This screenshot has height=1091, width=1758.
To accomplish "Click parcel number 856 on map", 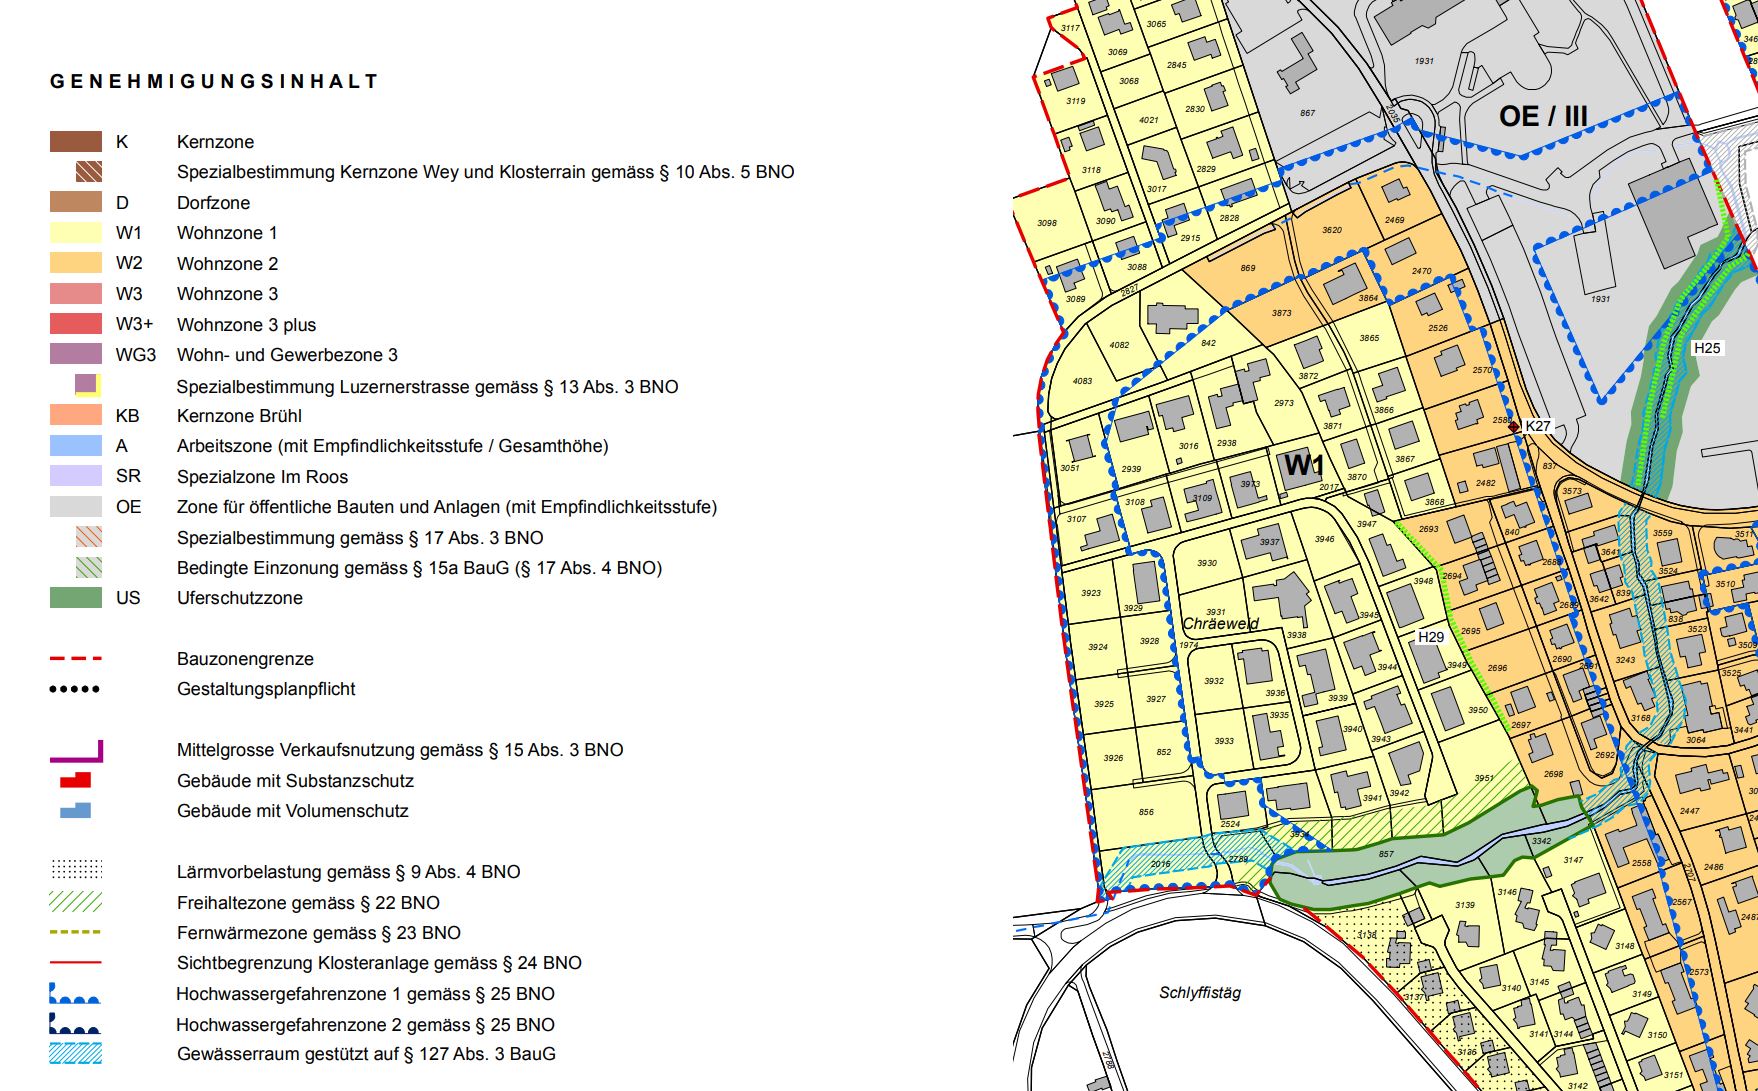I will point(1146,812).
